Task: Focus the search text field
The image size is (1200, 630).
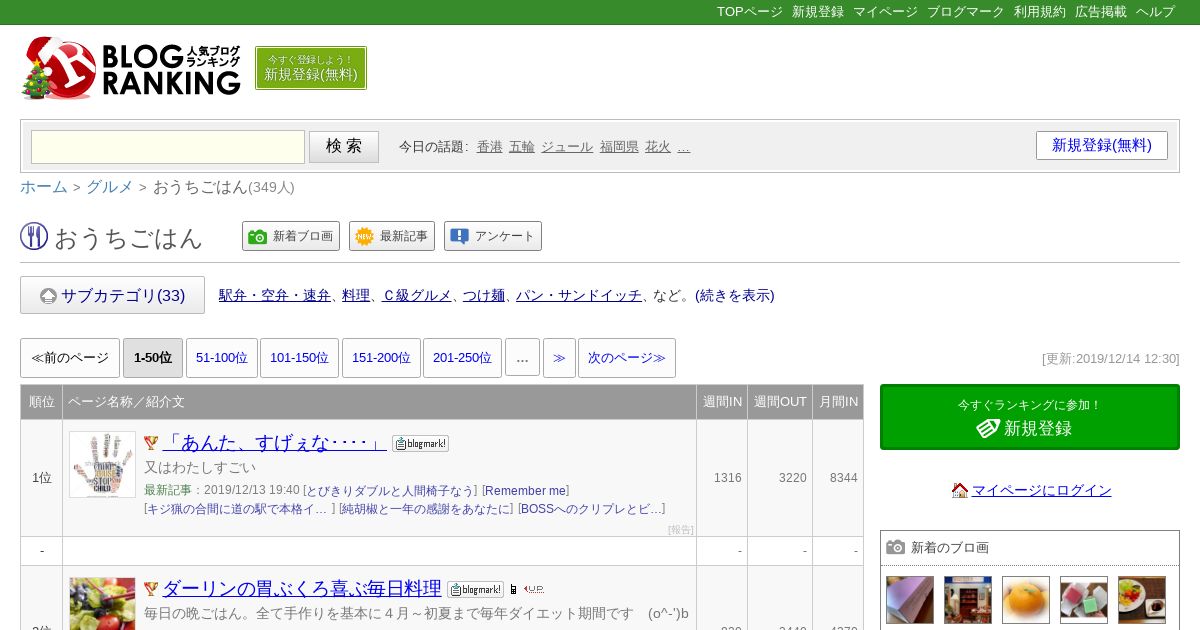Action: pyautogui.click(x=168, y=147)
